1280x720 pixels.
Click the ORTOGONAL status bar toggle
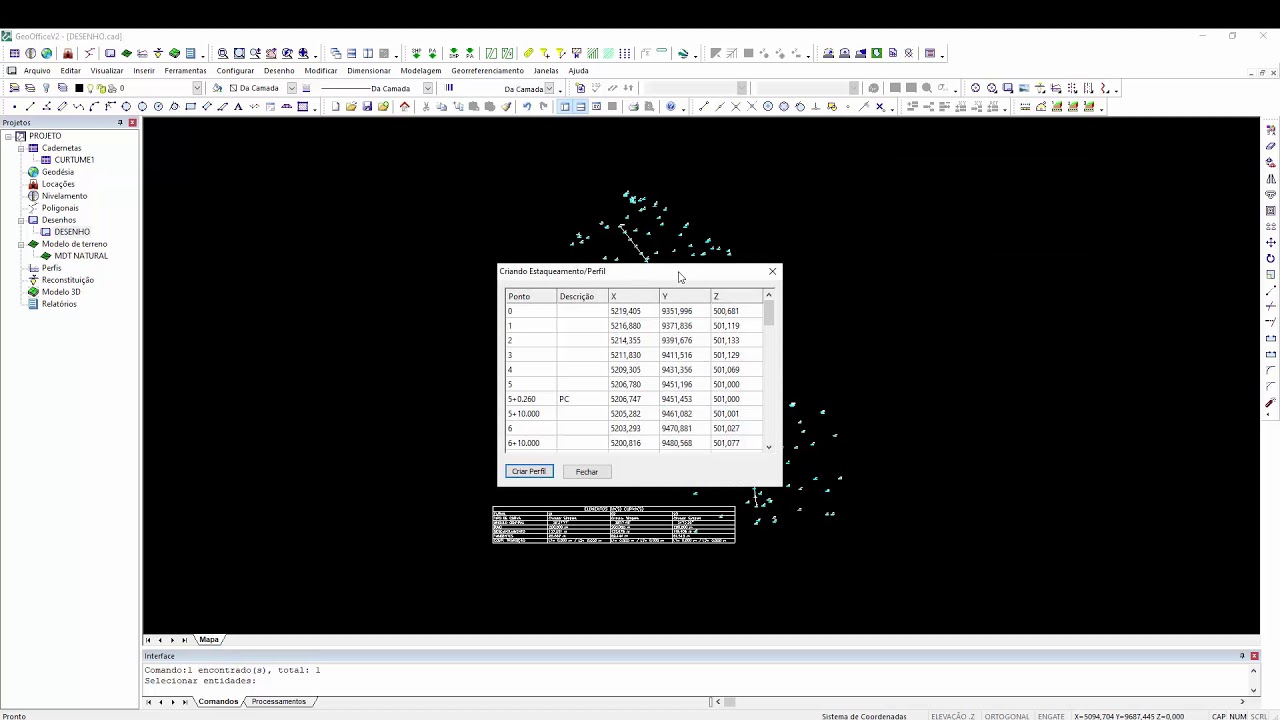[x=1006, y=716]
